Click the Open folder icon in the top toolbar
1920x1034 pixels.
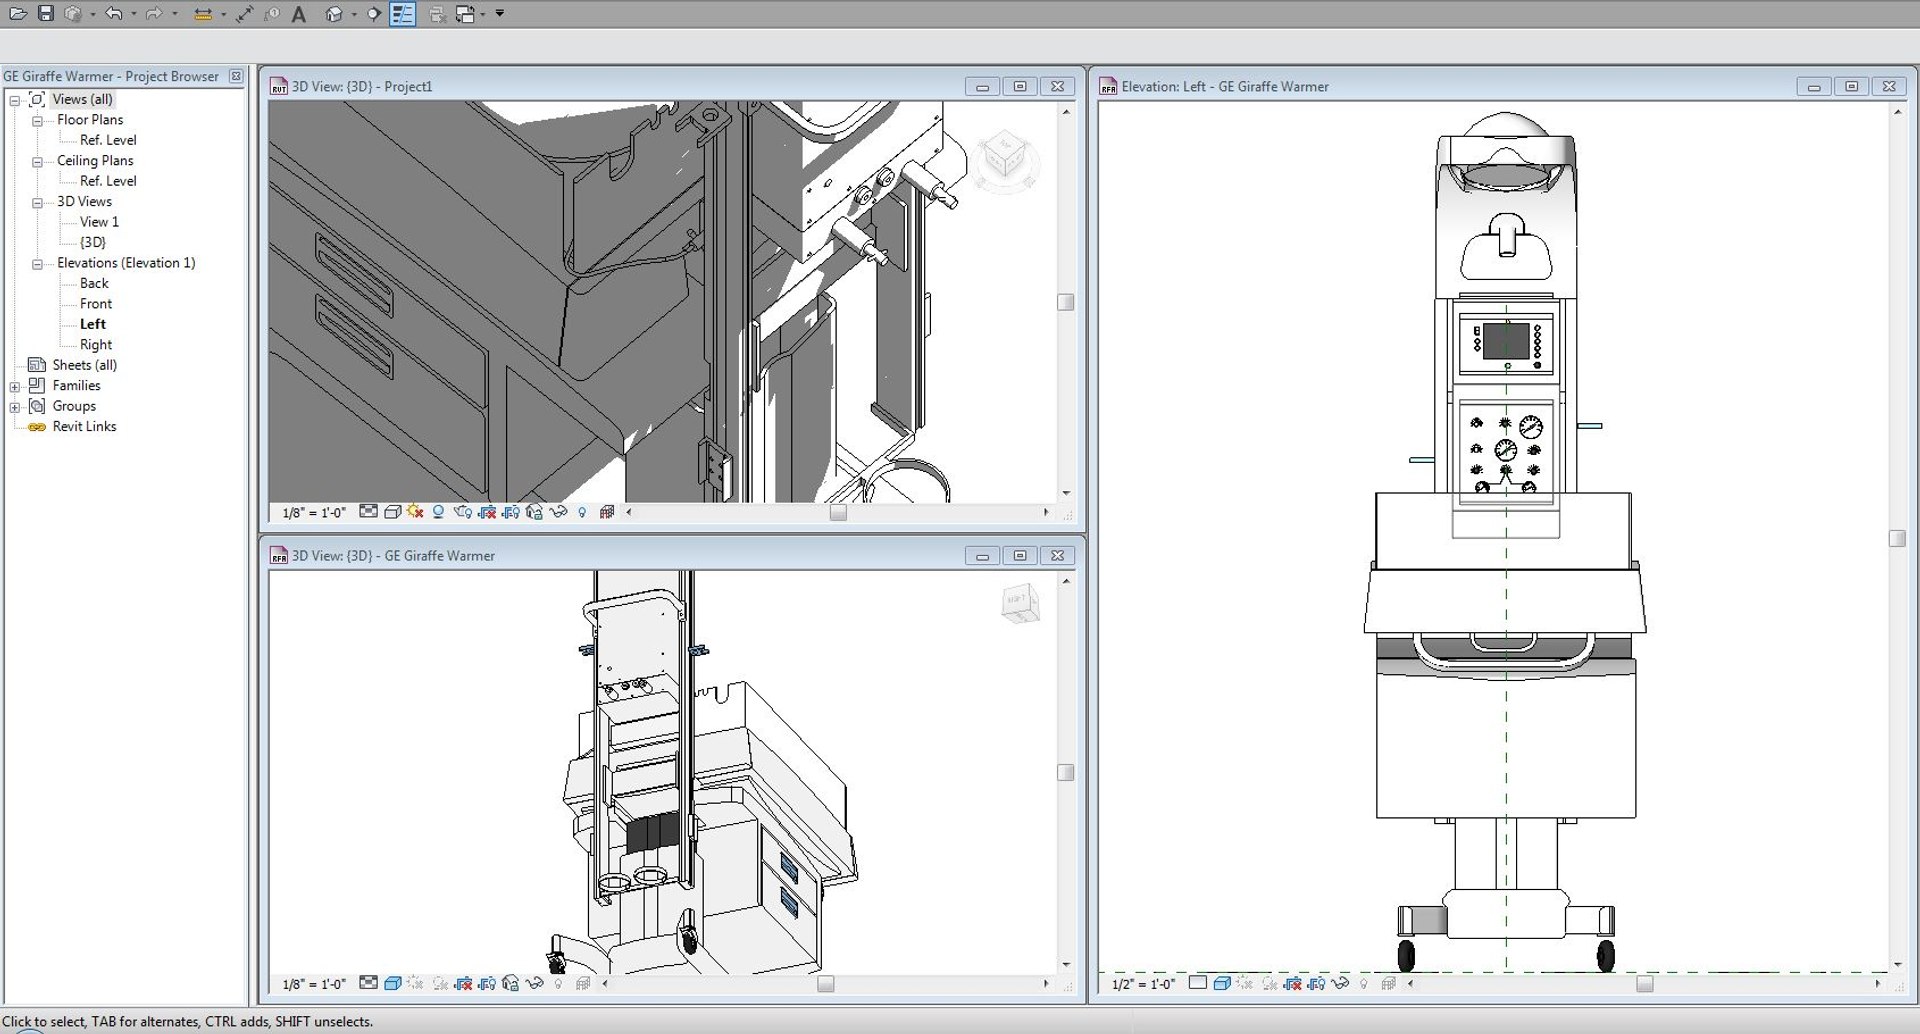pos(18,13)
